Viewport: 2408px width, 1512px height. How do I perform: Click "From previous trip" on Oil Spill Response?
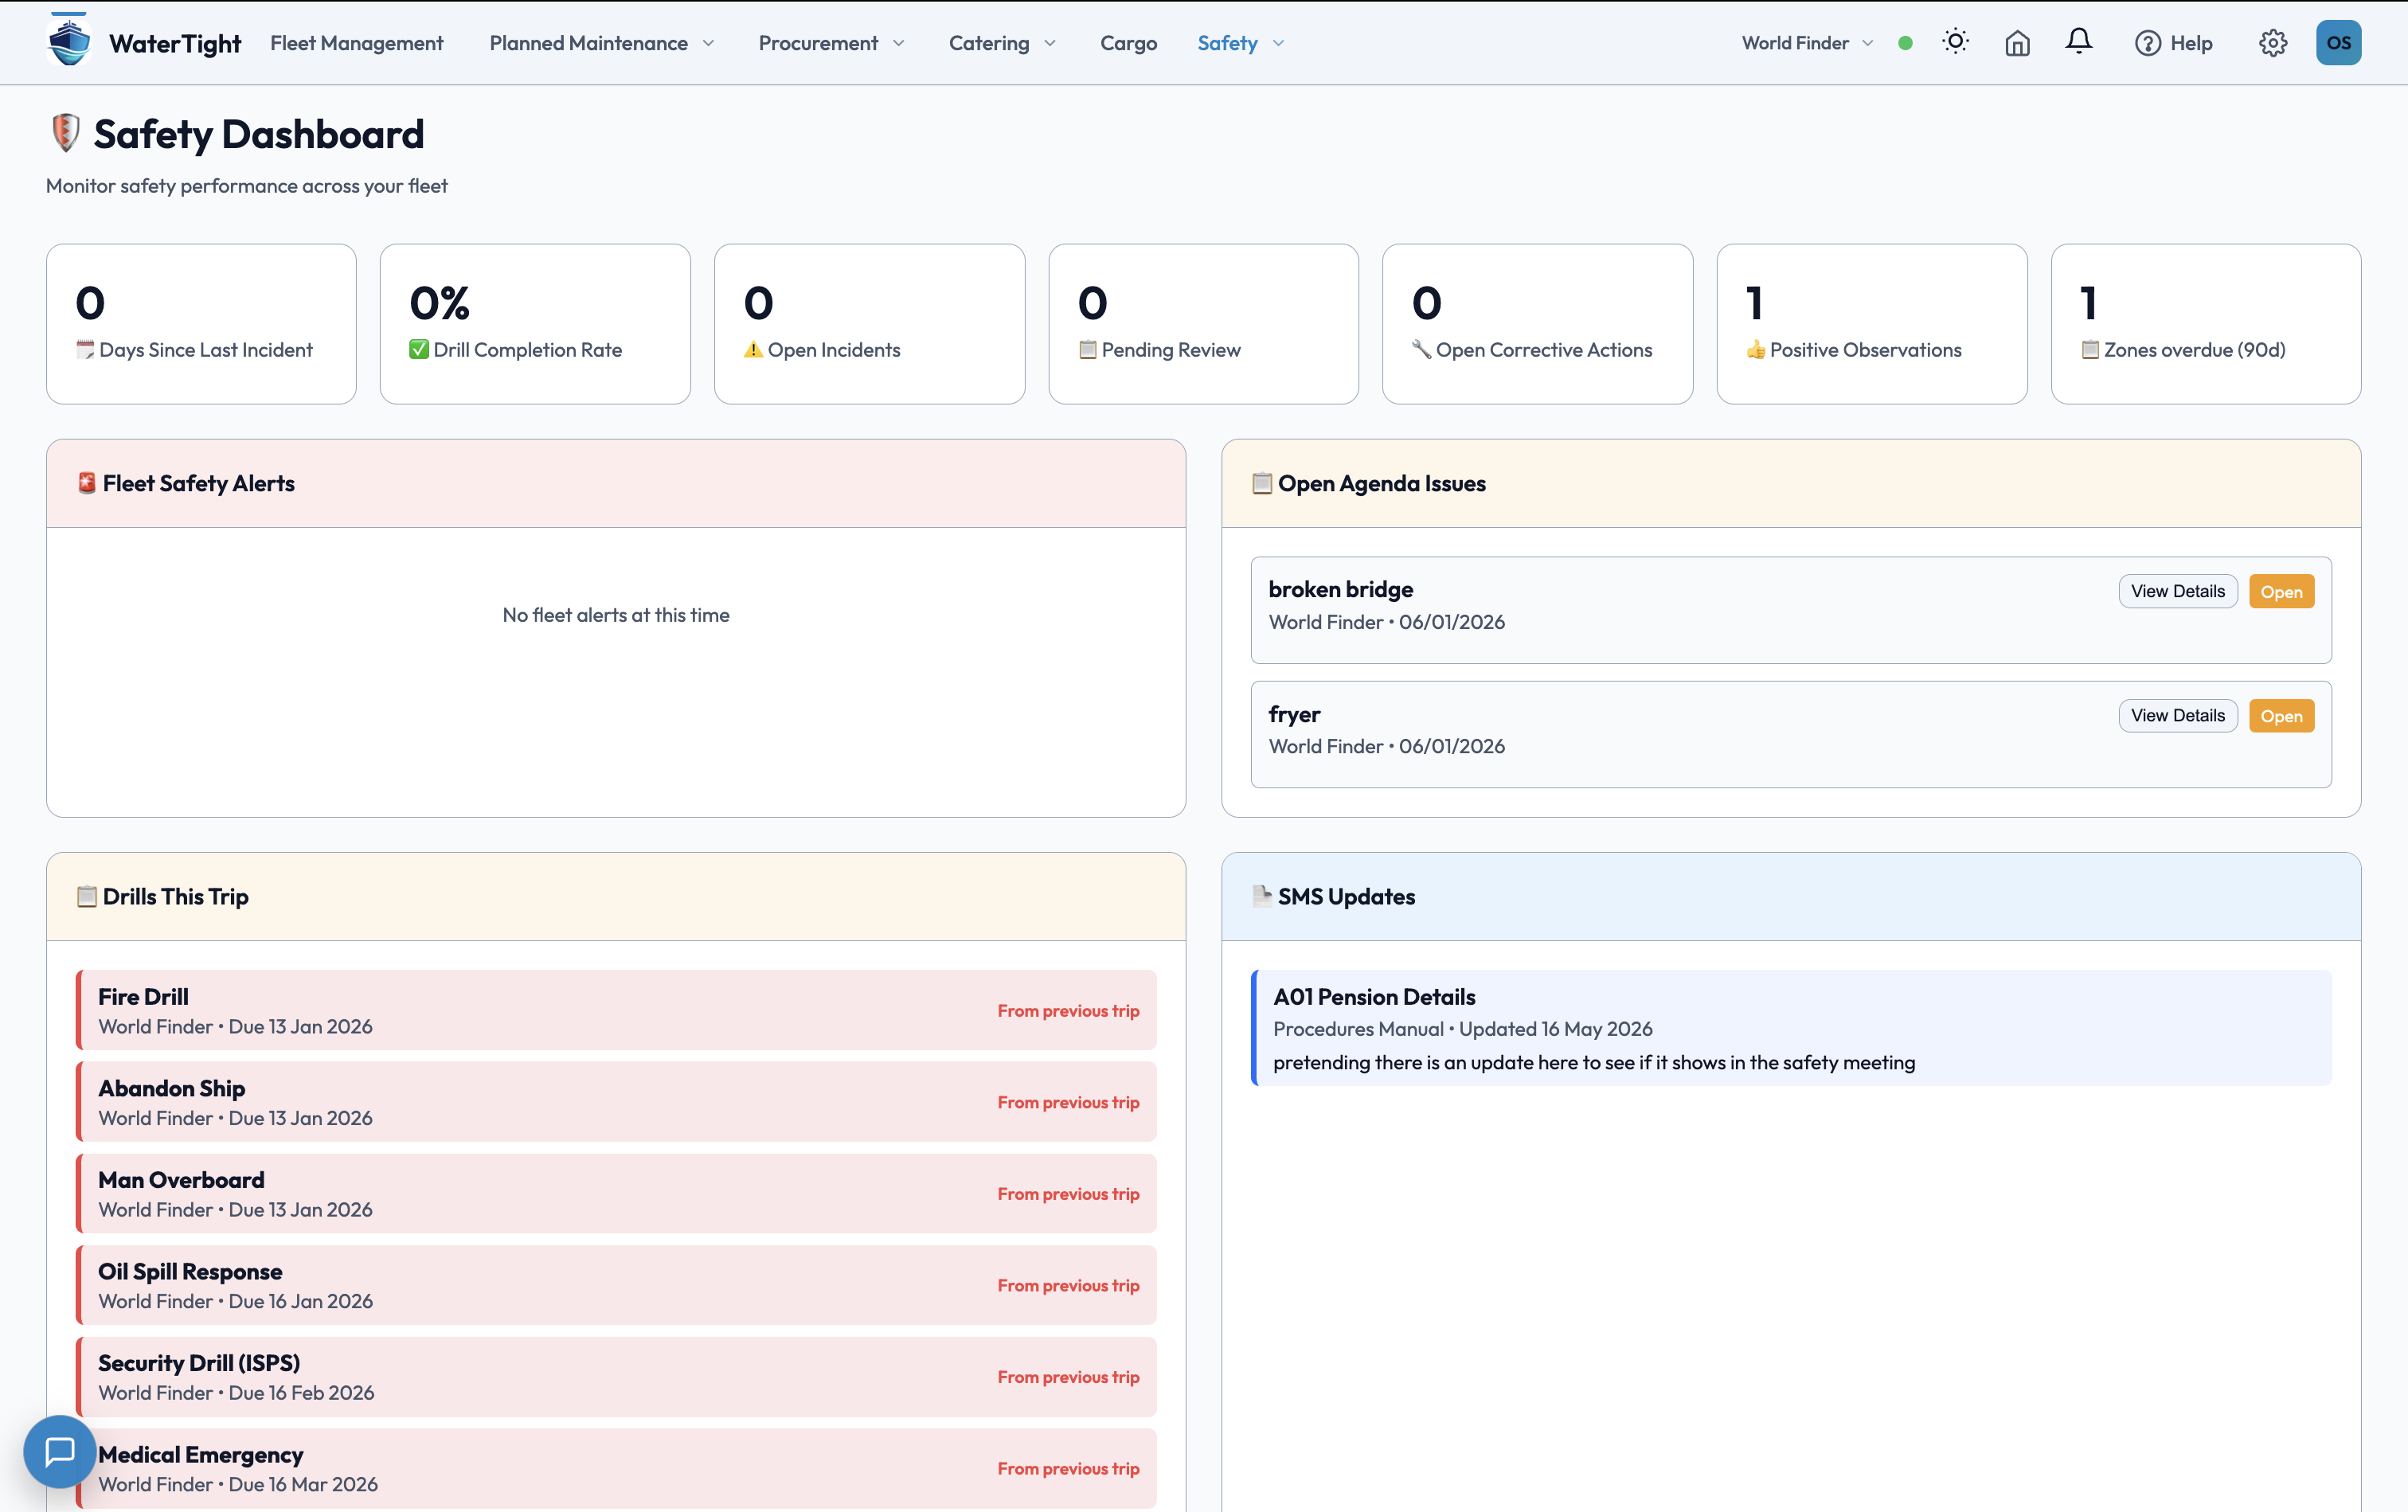(x=1068, y=1286)
